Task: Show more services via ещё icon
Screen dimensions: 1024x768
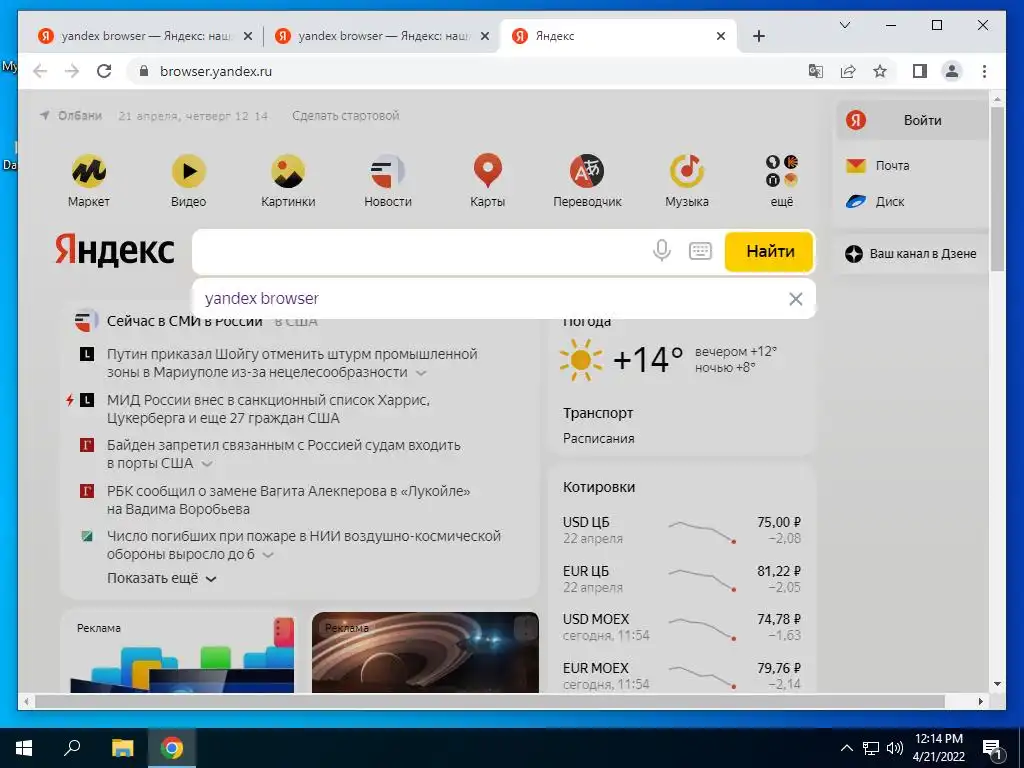Action: [782, 171]
